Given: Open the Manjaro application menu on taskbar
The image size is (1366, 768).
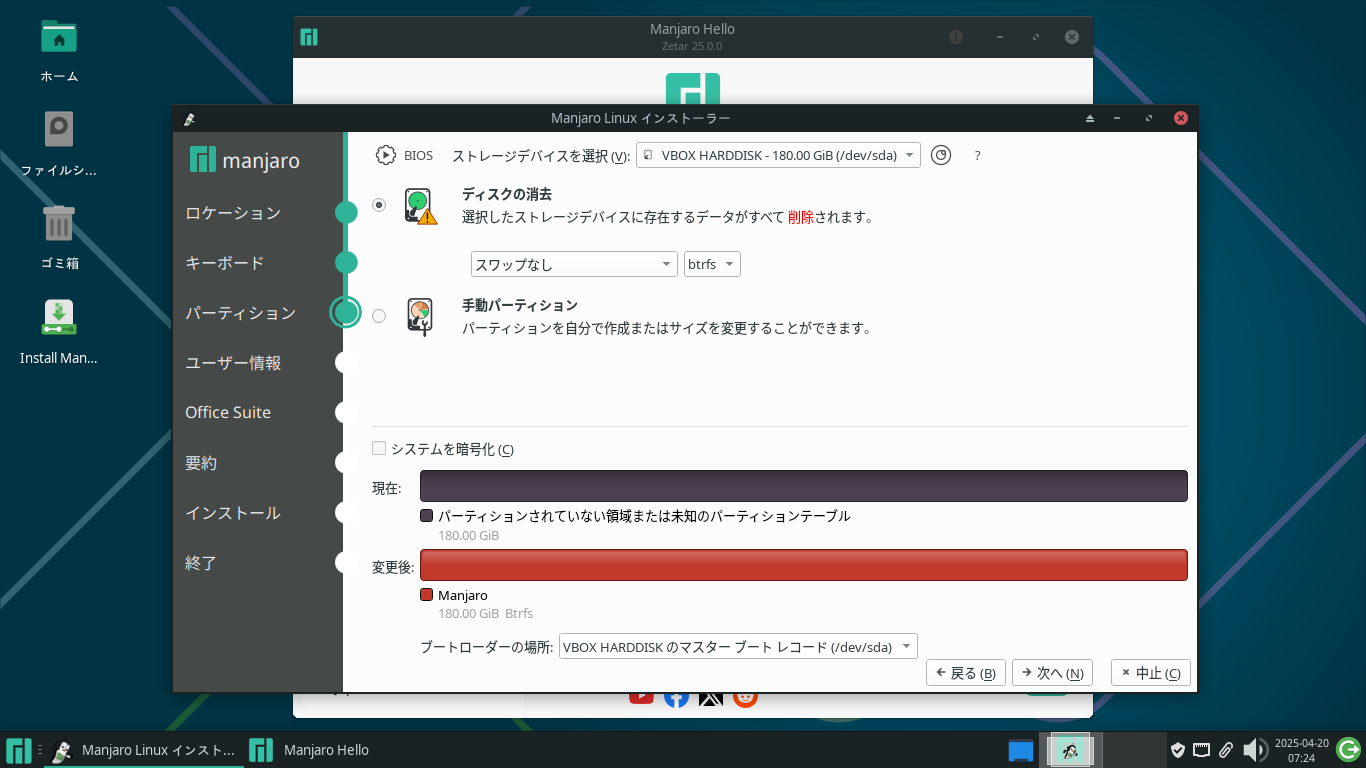Looking at the screenshot, I should click(x=18, y=750).
